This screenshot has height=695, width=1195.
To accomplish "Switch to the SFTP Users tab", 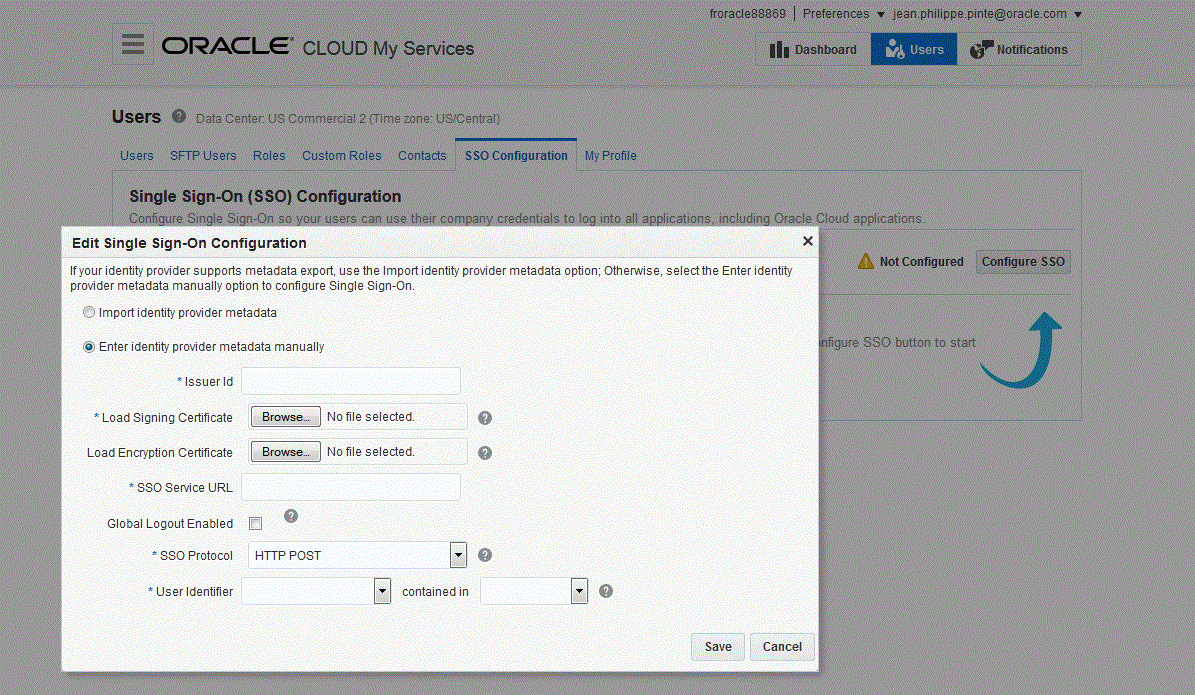I will point(202,155).
